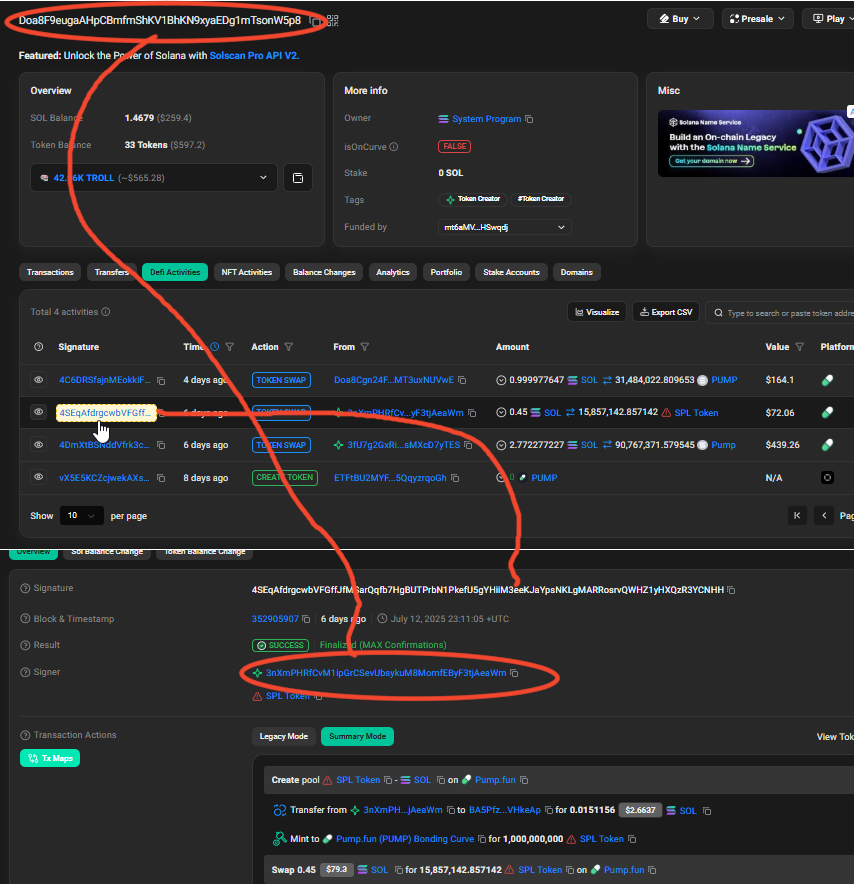The image size is (854, 884).
Task: Open the Tx Maps button
Action: pyautogui.click(x=50, y=758)
